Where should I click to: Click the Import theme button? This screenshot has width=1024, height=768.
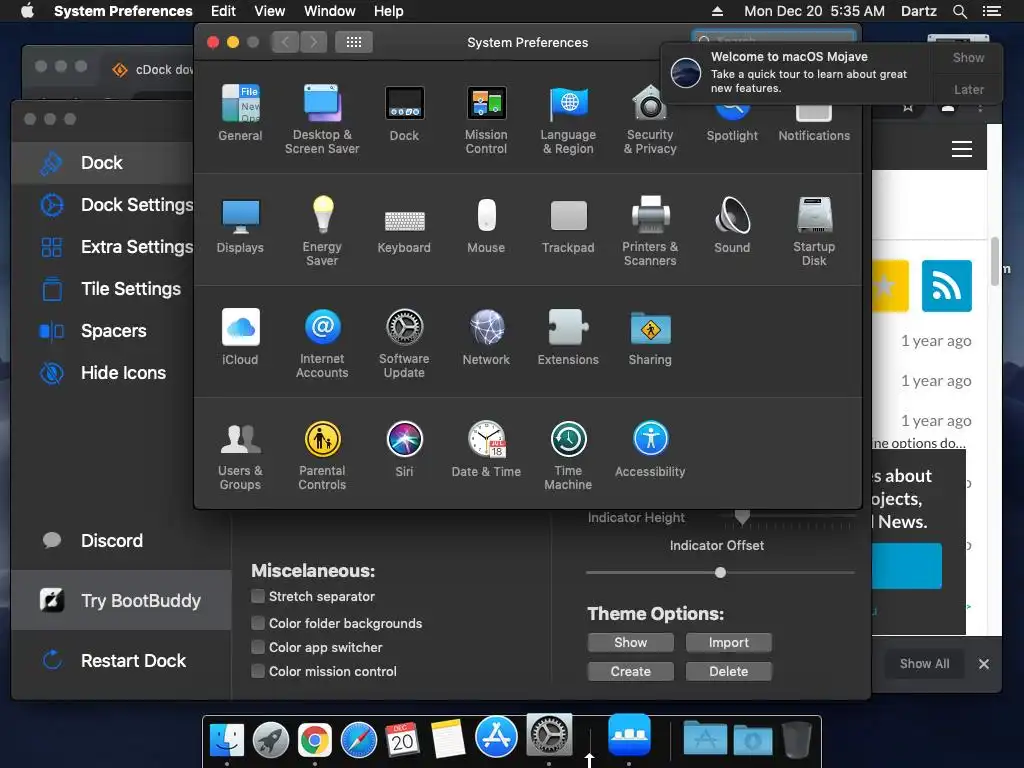tap(728, 643)
